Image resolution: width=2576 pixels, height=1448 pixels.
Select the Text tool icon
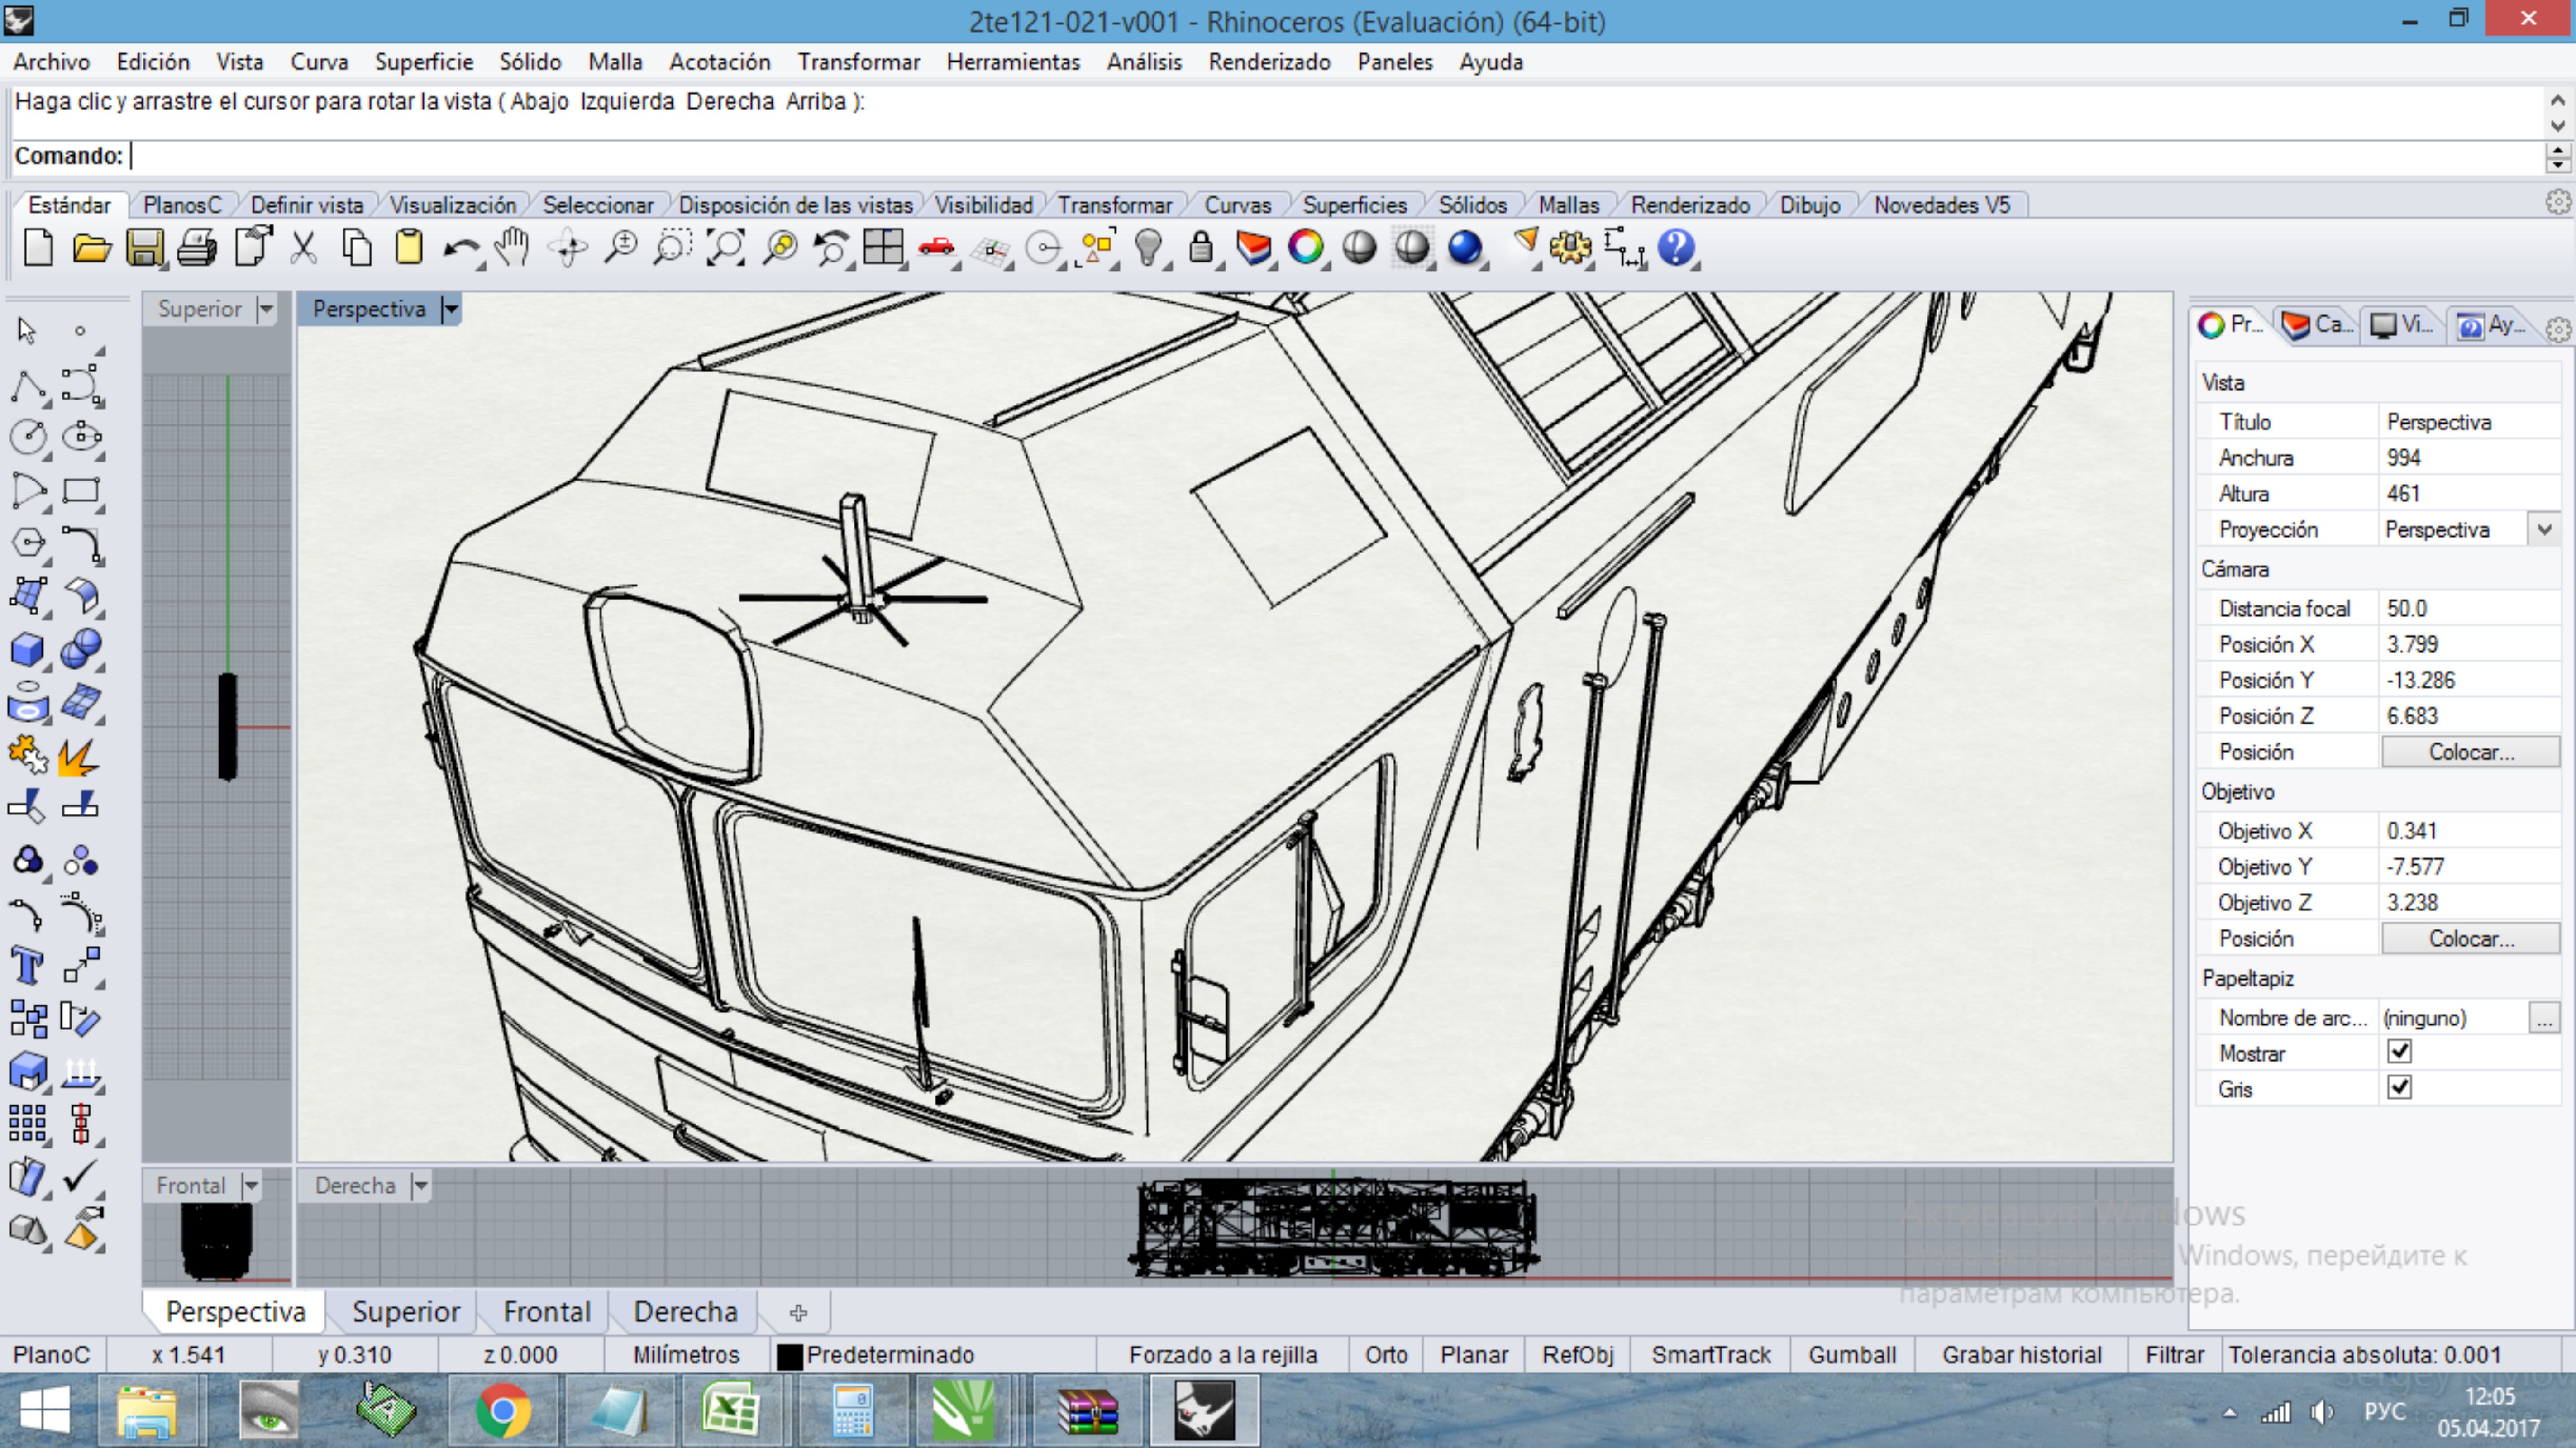(27, 966)
